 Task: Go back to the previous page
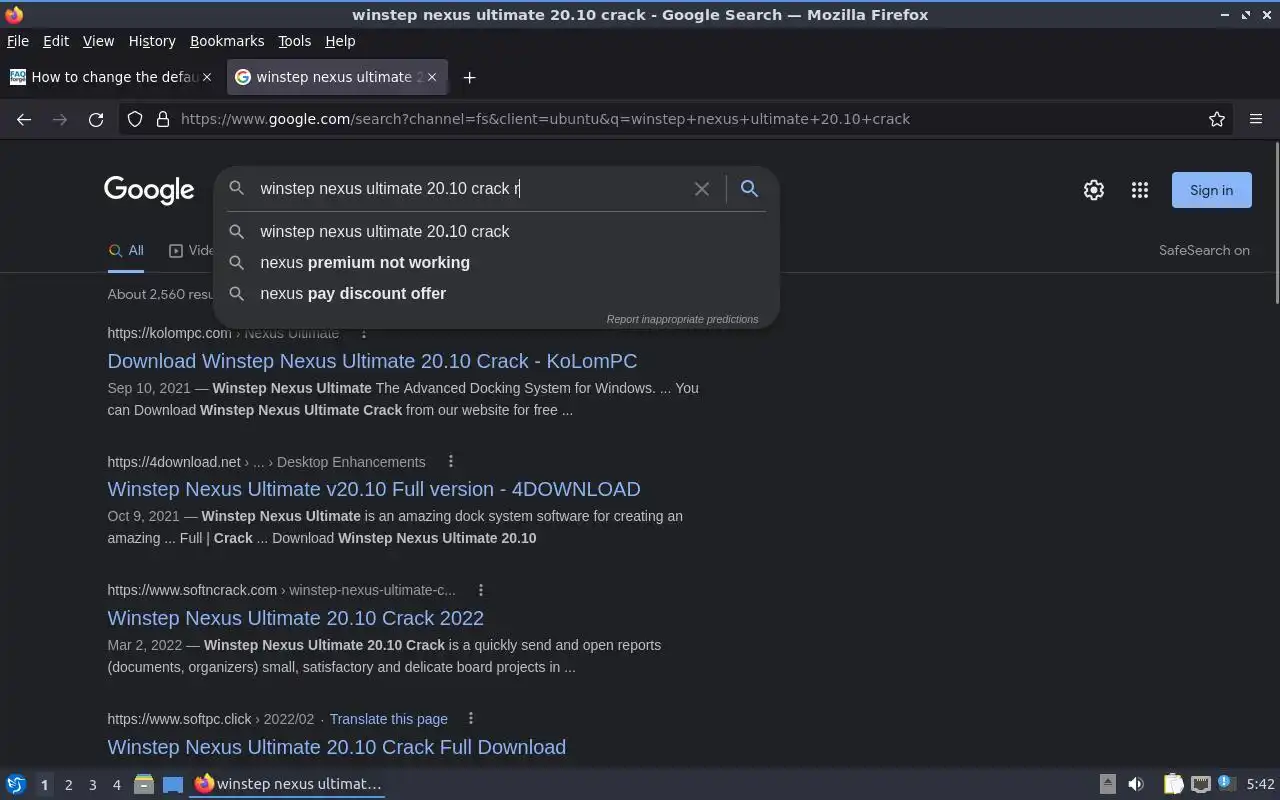tap(24, 119)
